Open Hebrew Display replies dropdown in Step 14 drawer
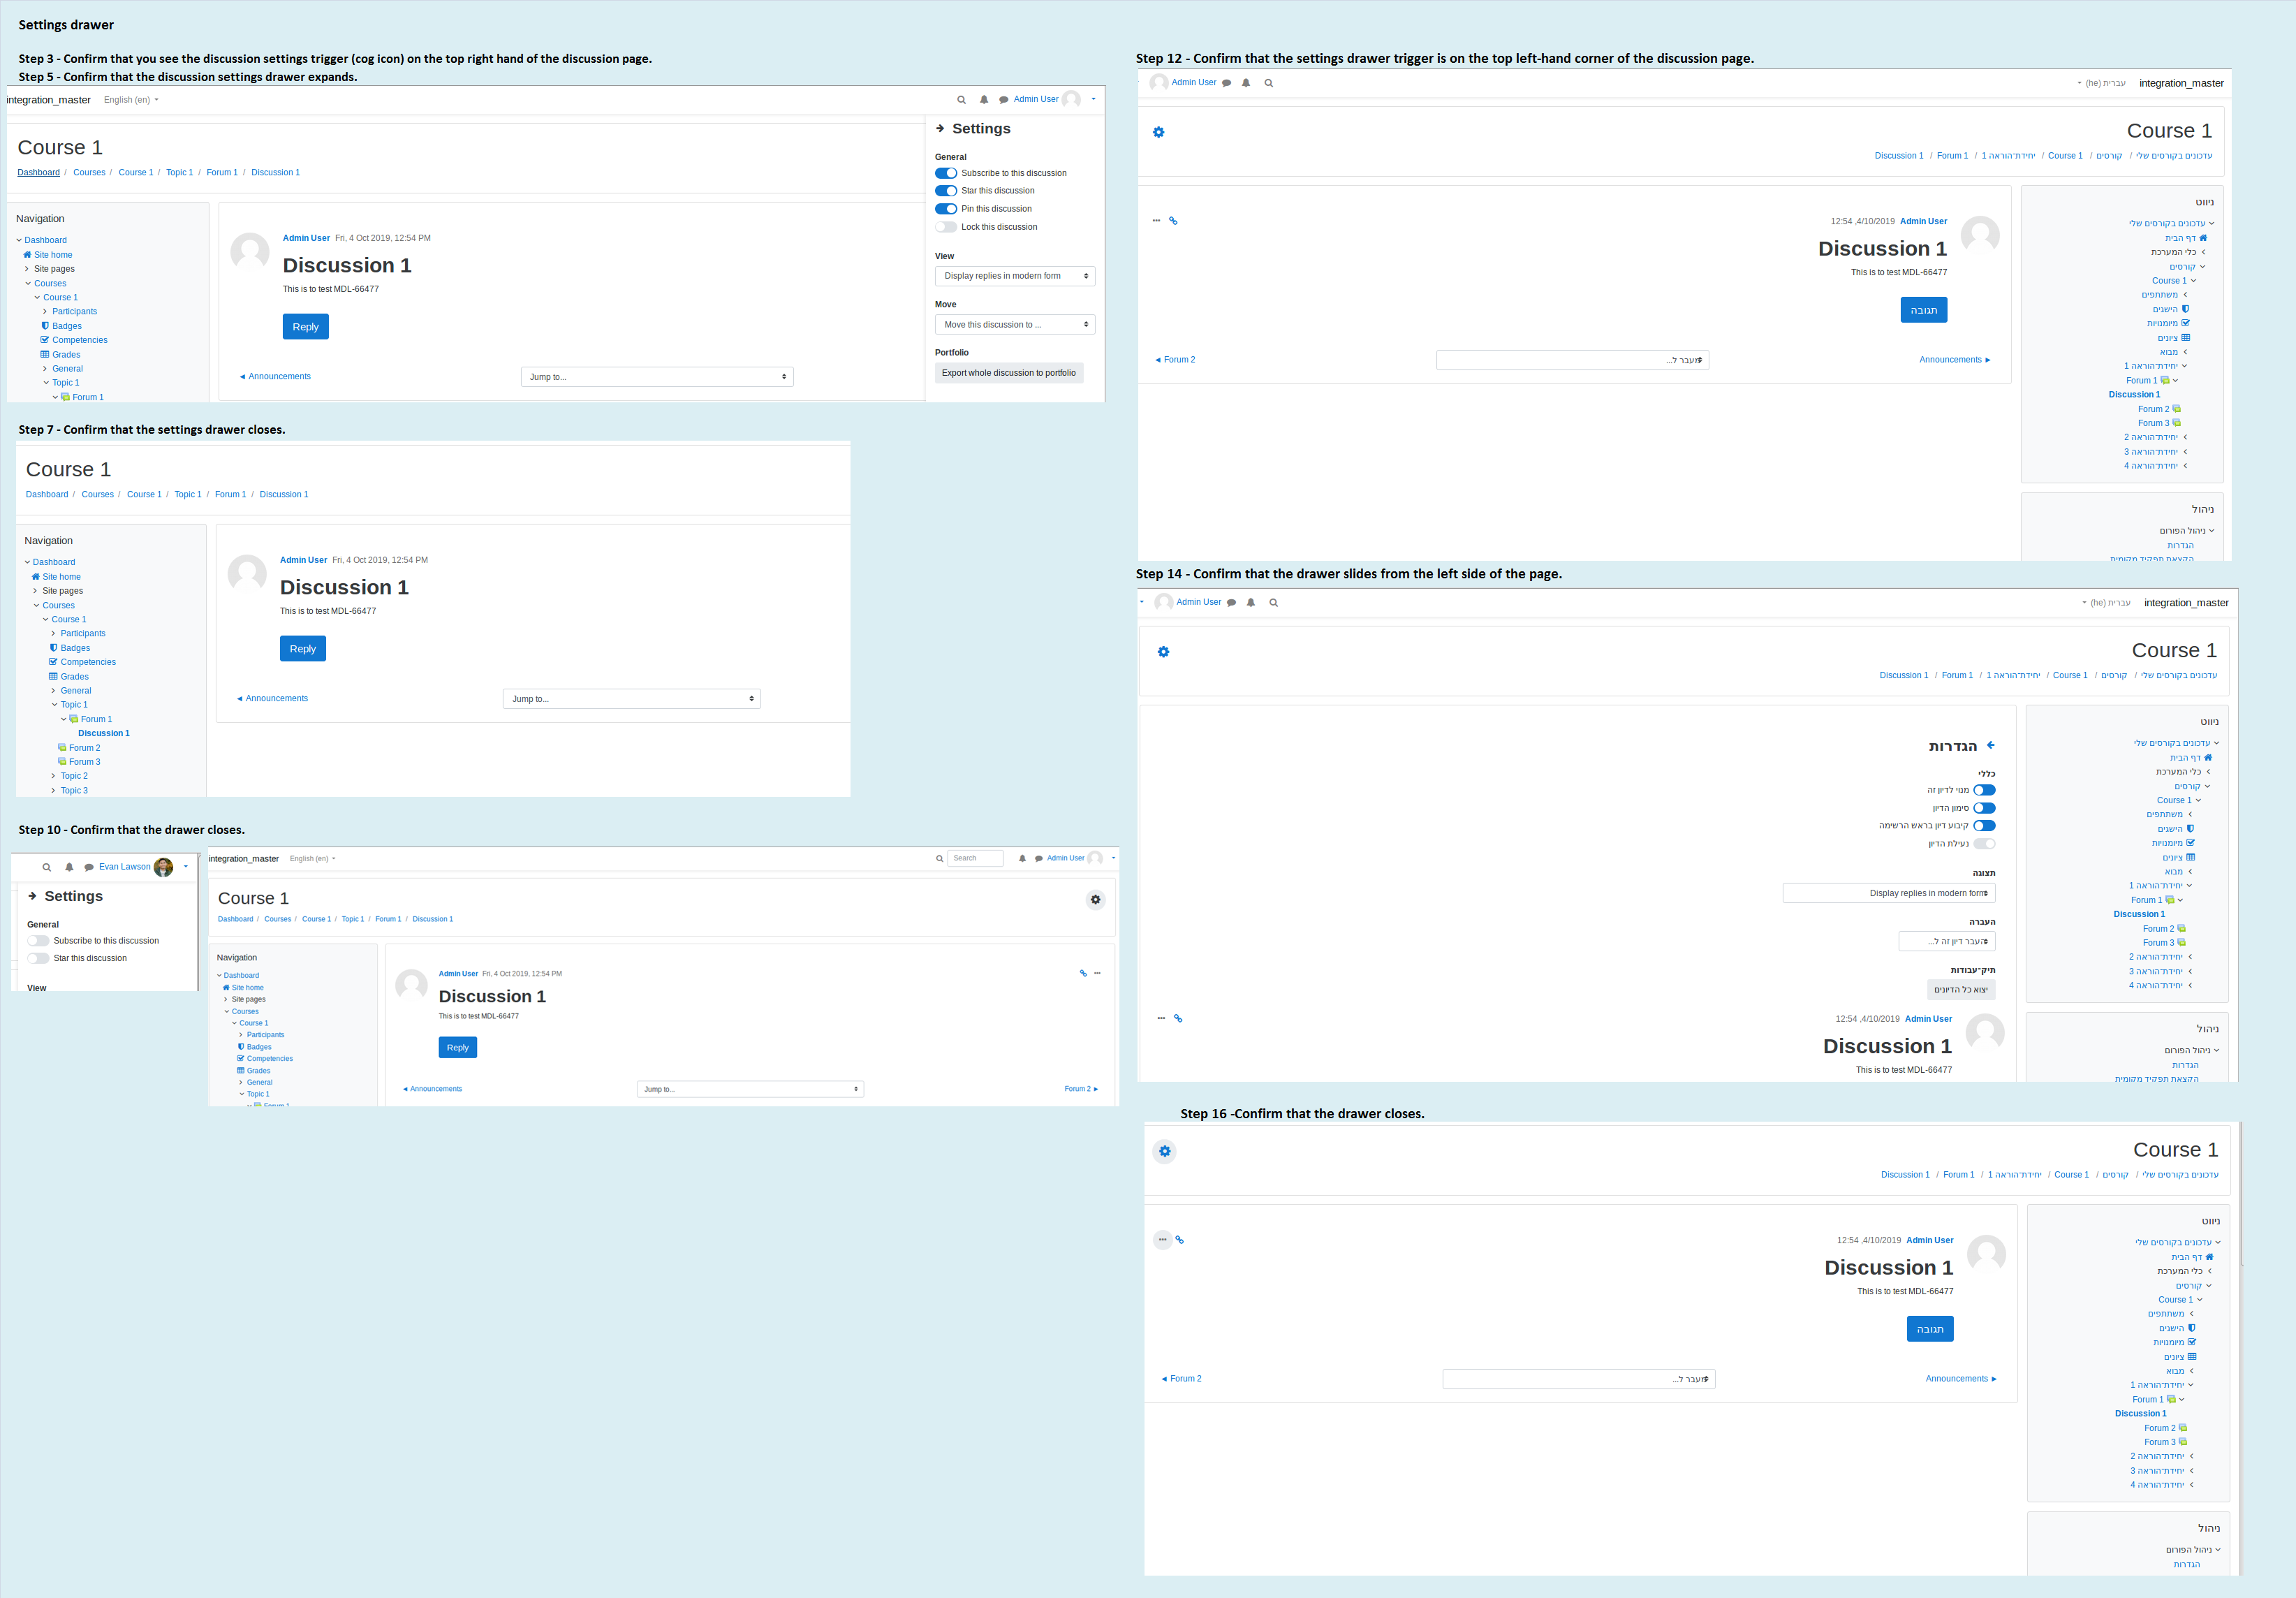This screenshot has height=1598, width=2296. (1888, 894)
